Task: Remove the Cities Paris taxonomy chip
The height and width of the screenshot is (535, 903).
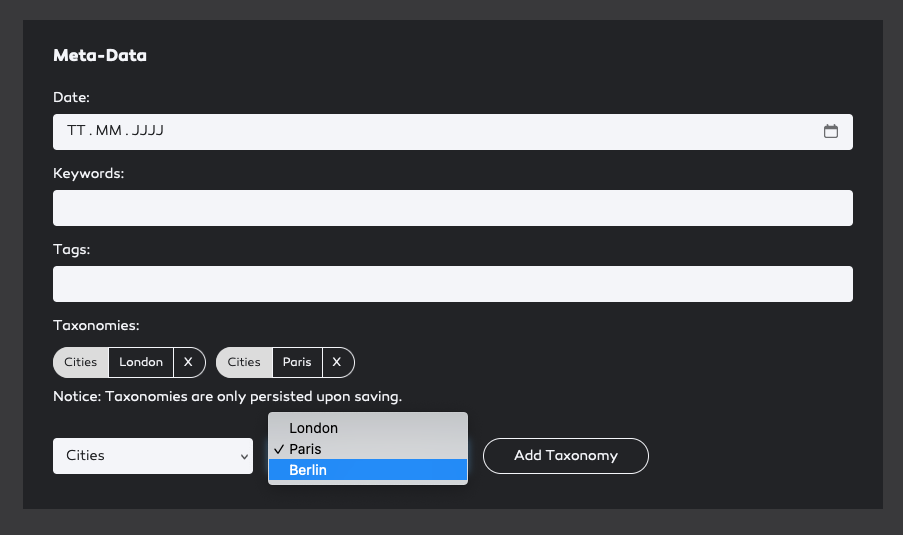Action: [337, 362]
